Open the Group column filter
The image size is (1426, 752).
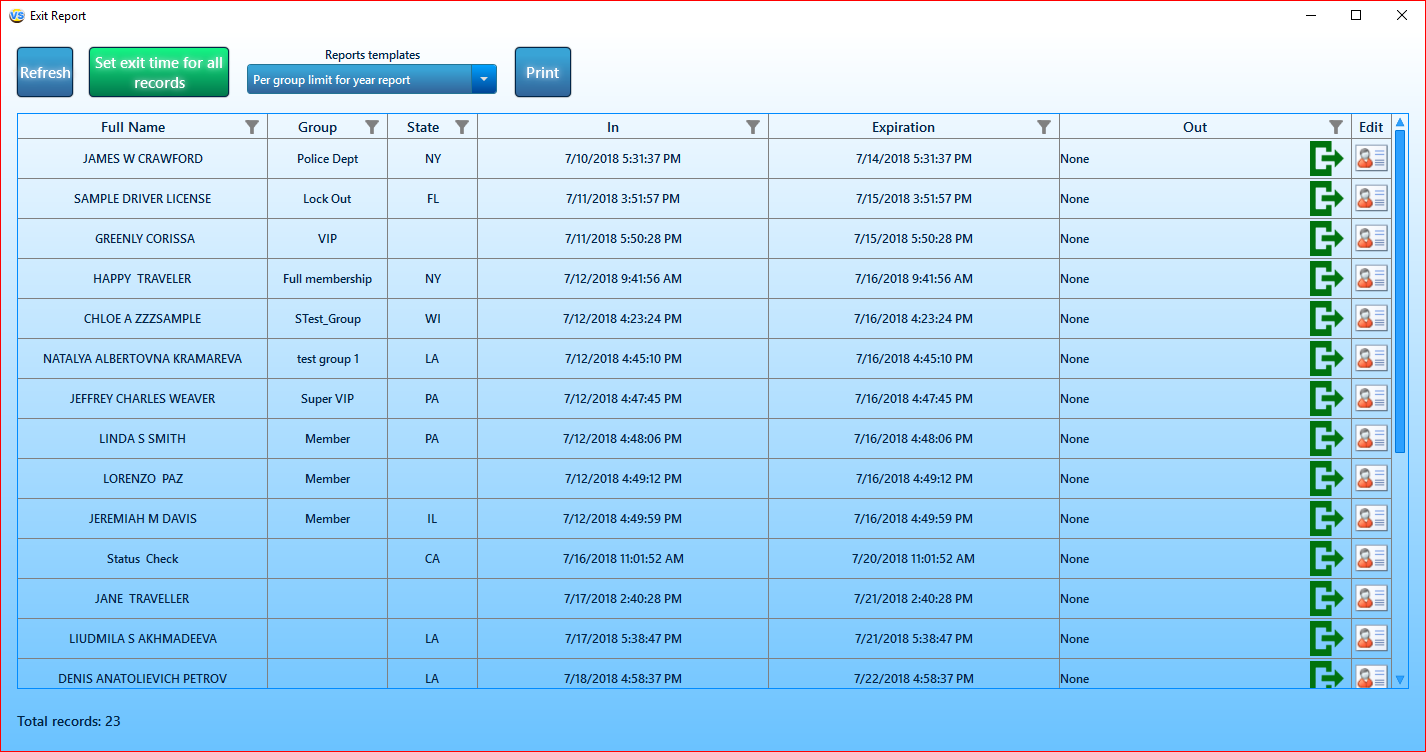tap(372, 127)
